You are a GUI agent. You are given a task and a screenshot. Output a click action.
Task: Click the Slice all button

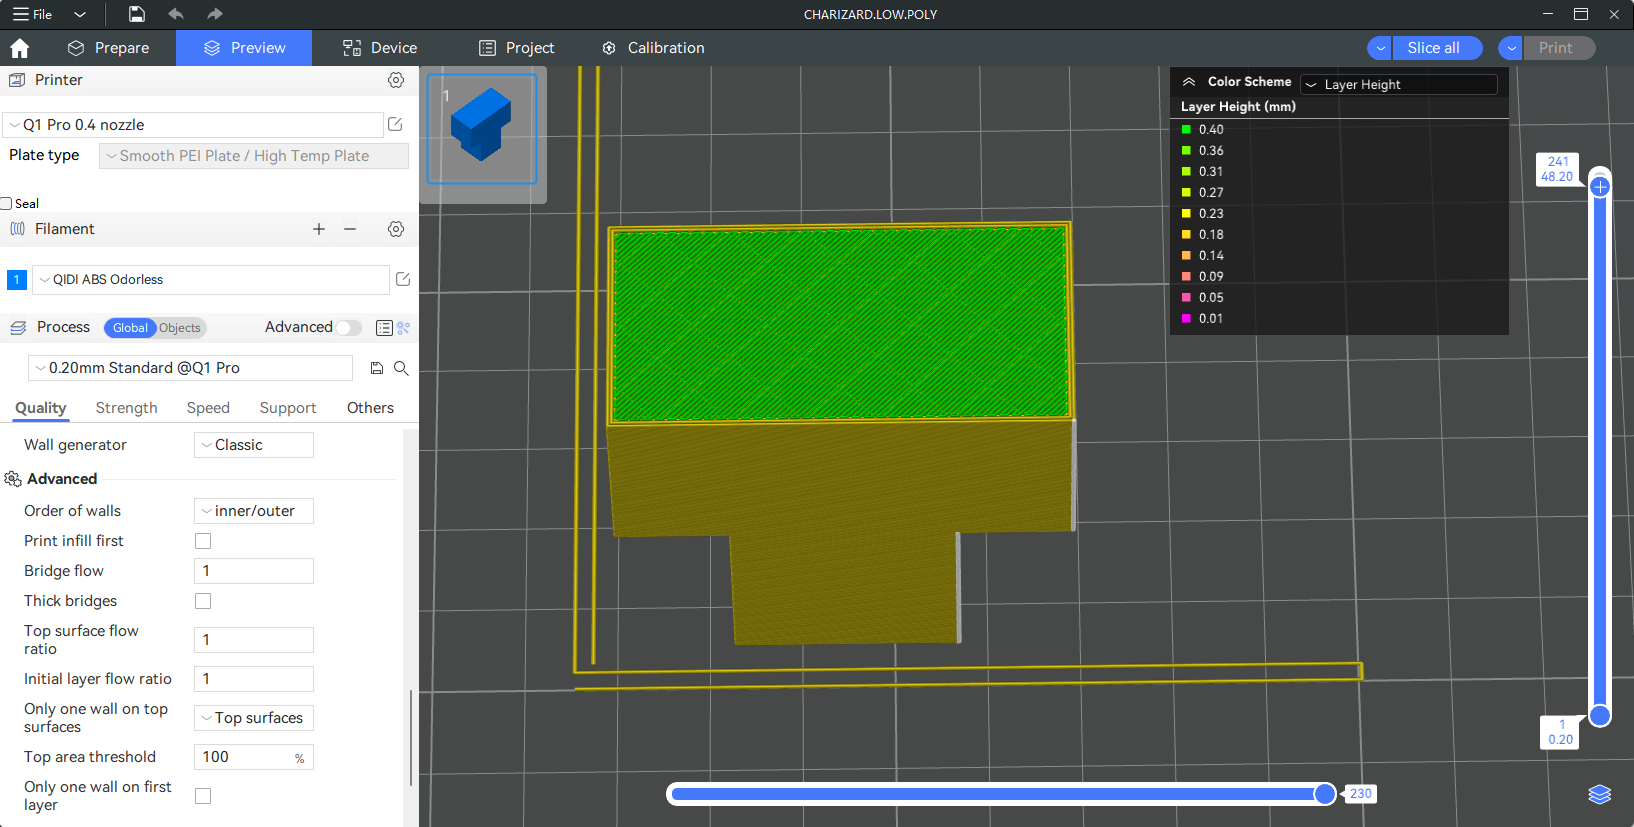(1433, 48)
